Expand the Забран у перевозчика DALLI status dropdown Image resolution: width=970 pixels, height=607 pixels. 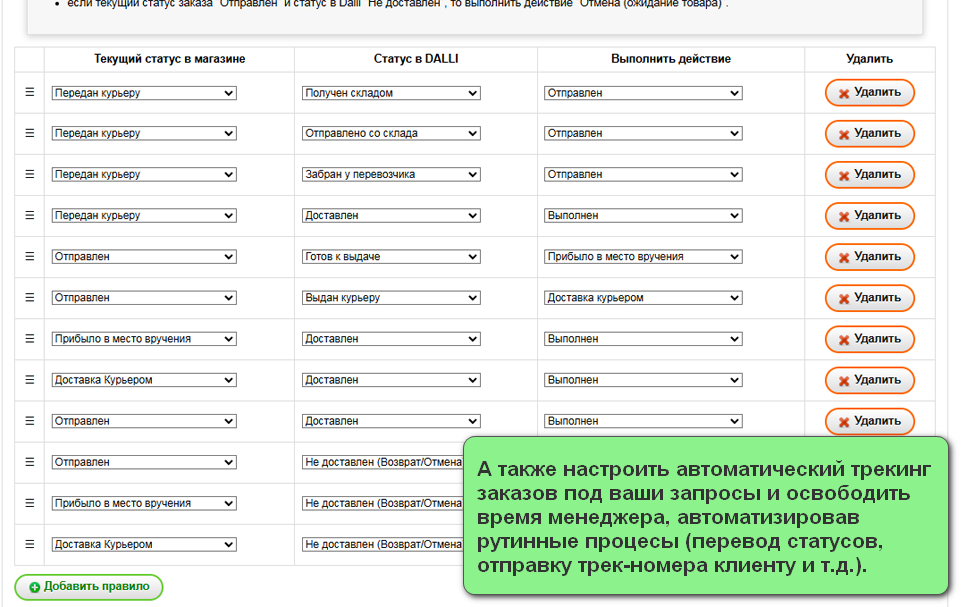click(x=391, y=174)
